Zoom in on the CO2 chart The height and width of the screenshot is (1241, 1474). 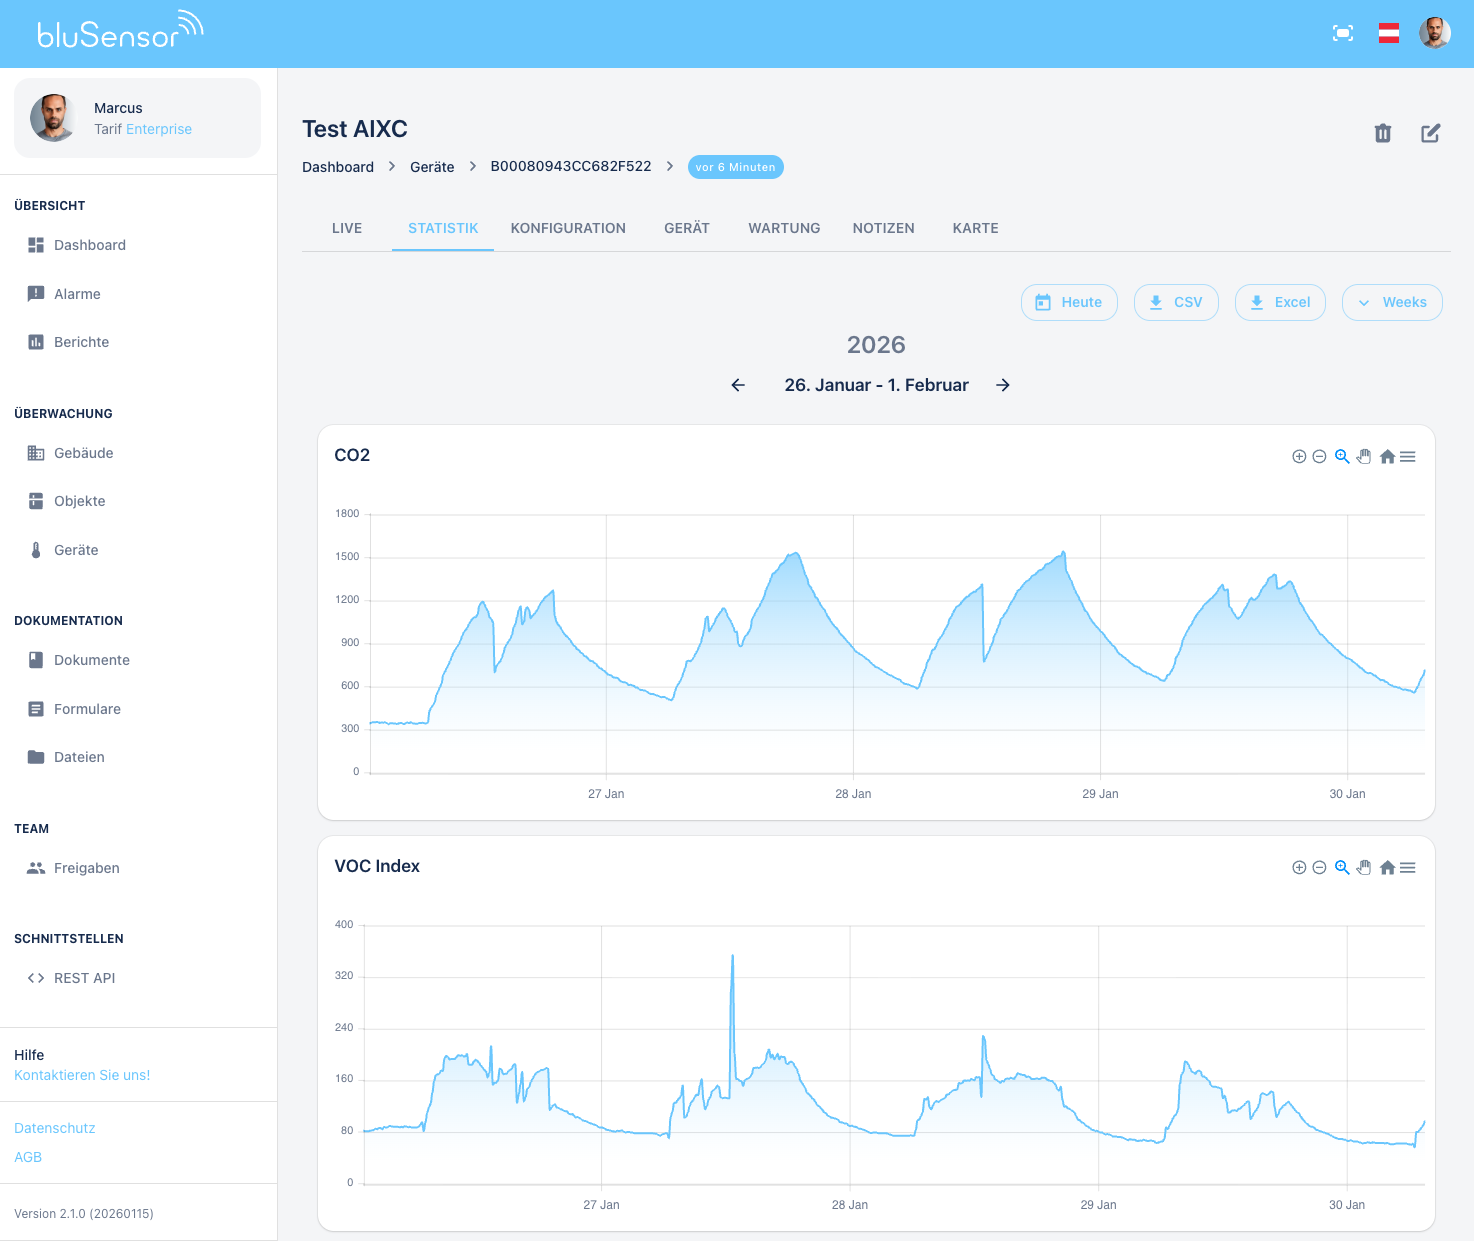click(1299, 456)
